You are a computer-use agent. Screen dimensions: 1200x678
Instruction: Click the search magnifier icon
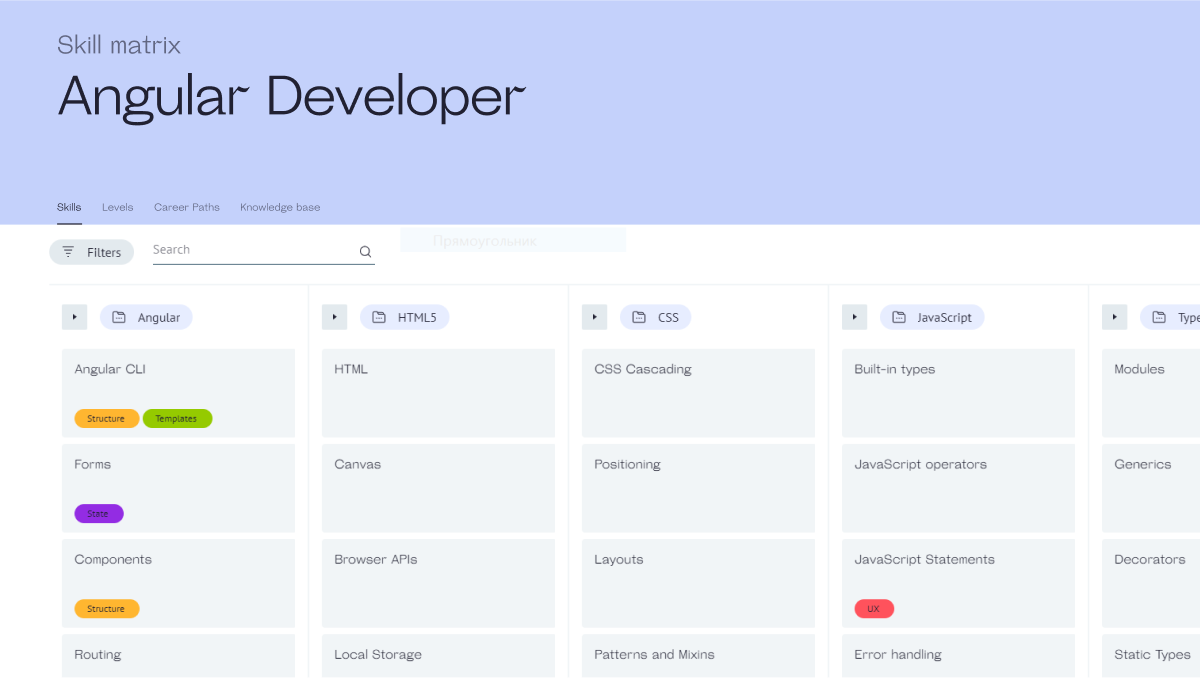[365, 252]
